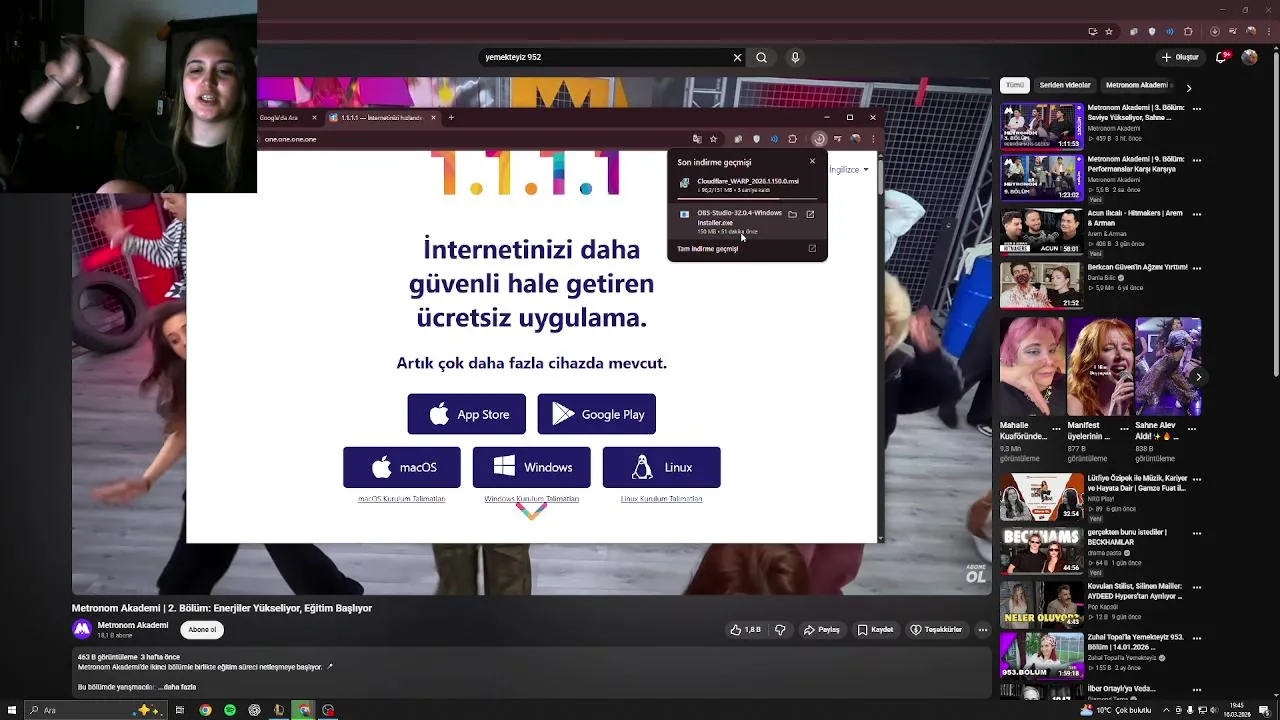Like the video with the thumbs-up button

click(745, 630)
